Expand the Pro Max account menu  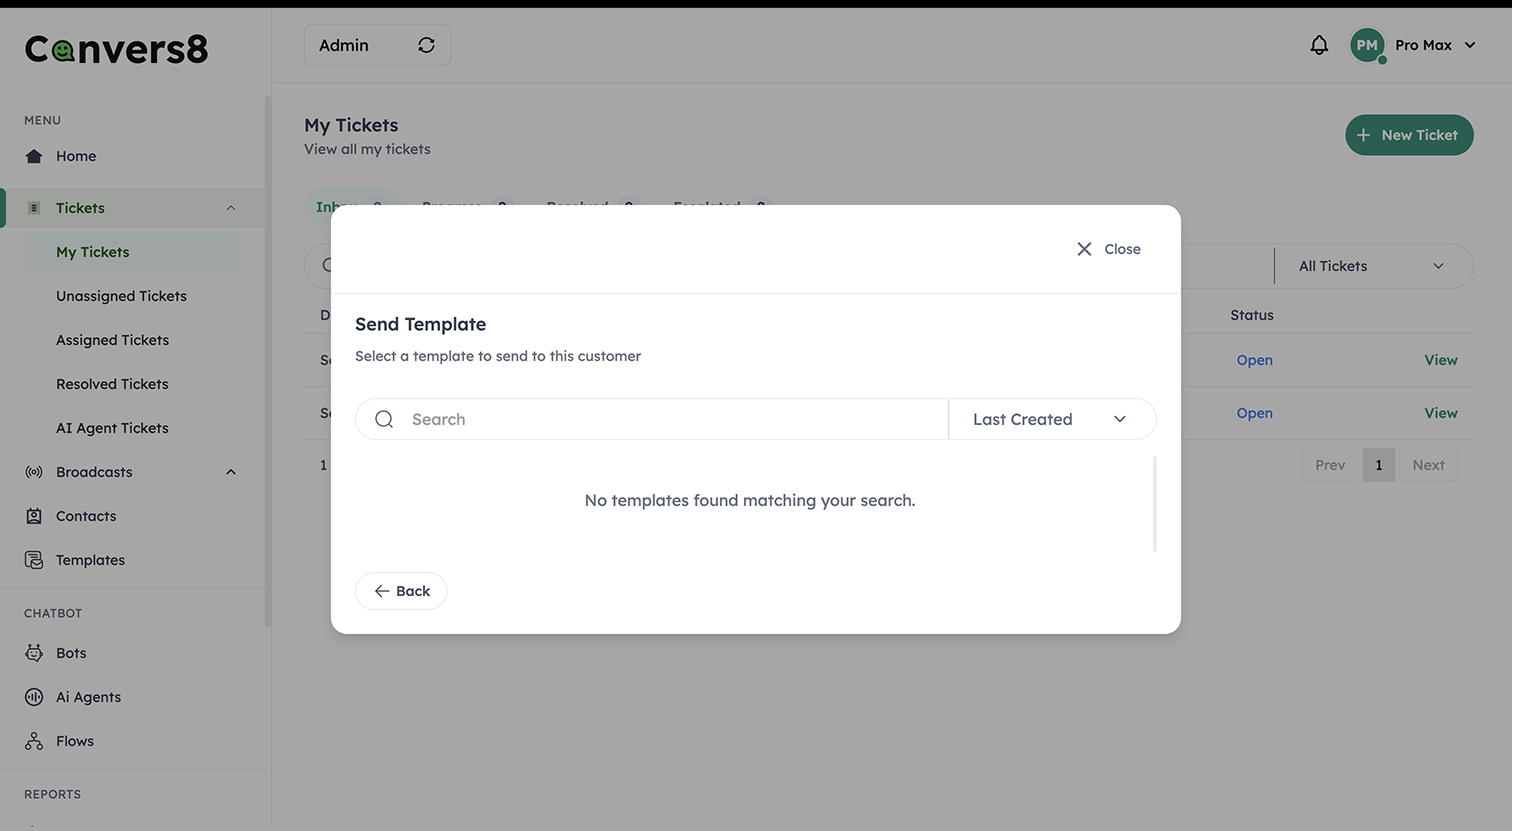pyautogui.click(x=1469, y=45)
